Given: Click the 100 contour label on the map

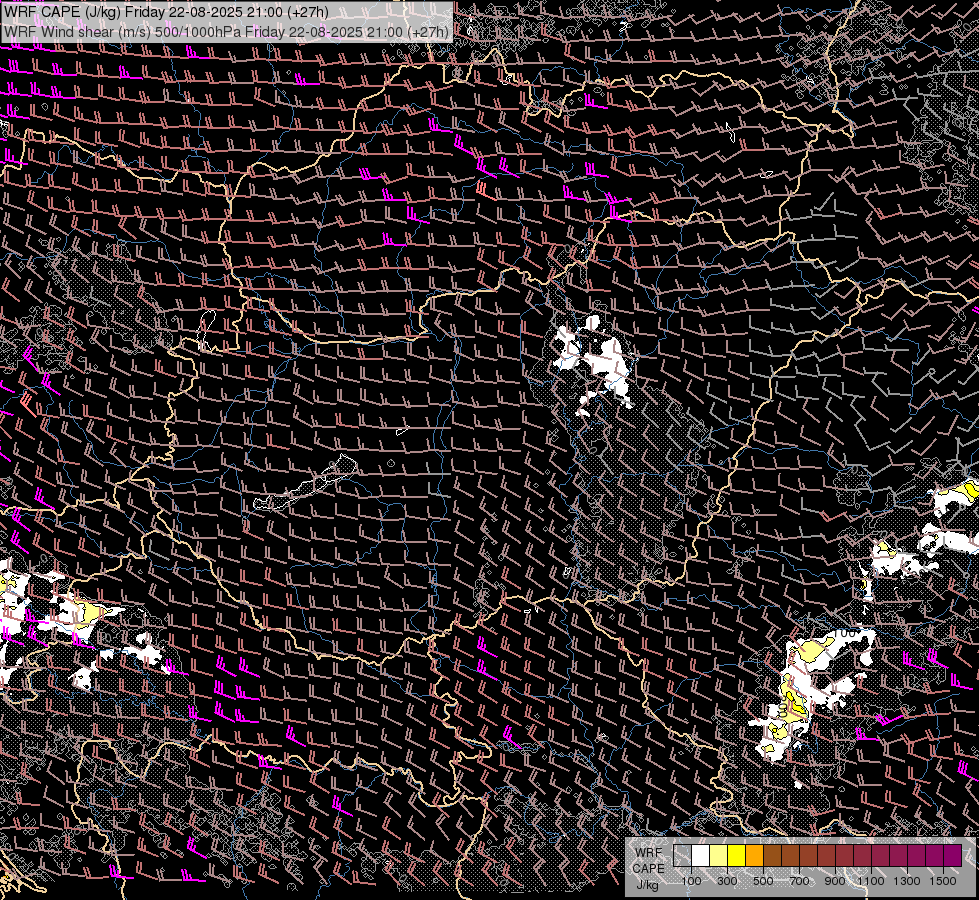Looking at the screenshot, I should point(847,633).
